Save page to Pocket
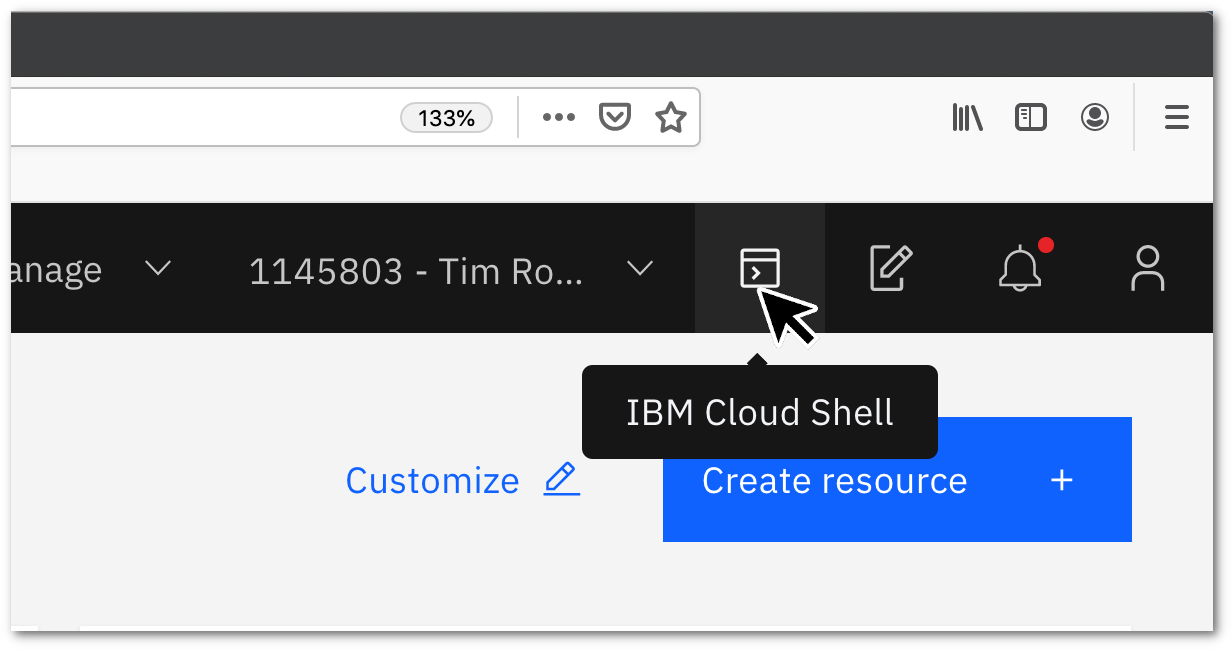This screenshot has width=1232, height=650. point(615,118)
